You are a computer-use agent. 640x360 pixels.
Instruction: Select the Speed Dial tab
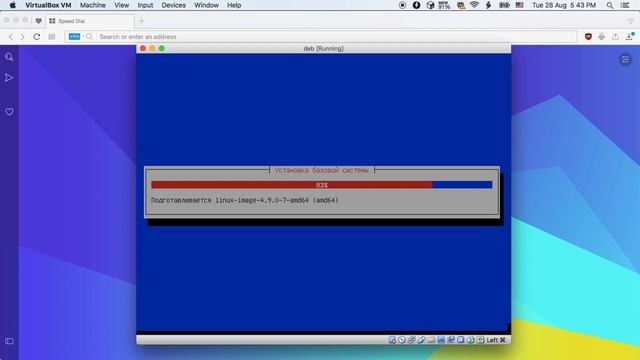tap(90, 21)
